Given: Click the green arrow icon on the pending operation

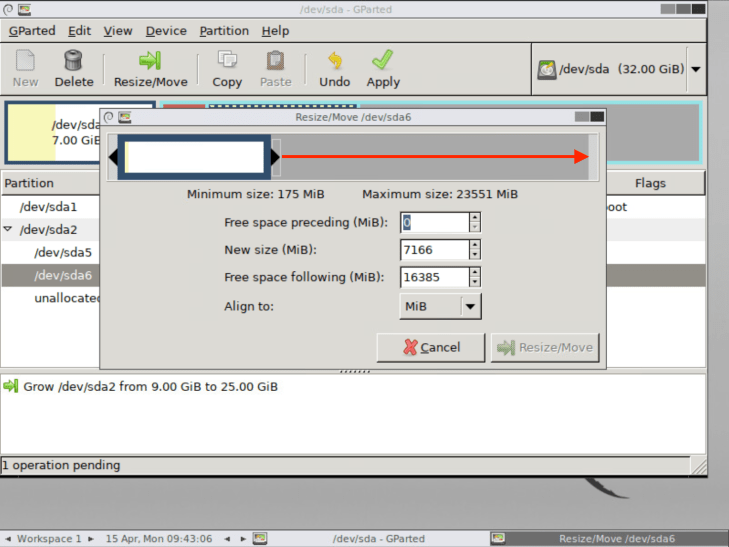Looking at the screenshot, I should click(10, 386).
